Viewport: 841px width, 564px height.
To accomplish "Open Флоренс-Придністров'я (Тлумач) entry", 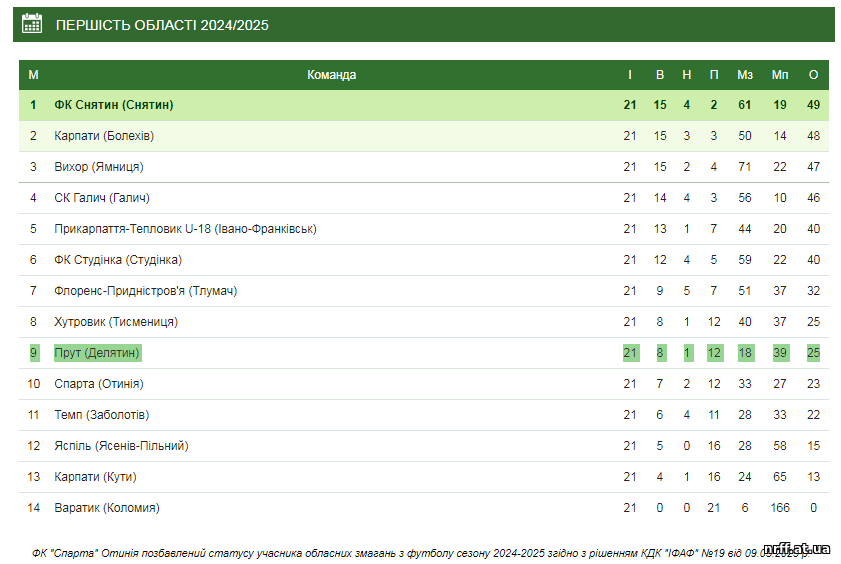I will (145, 291).
